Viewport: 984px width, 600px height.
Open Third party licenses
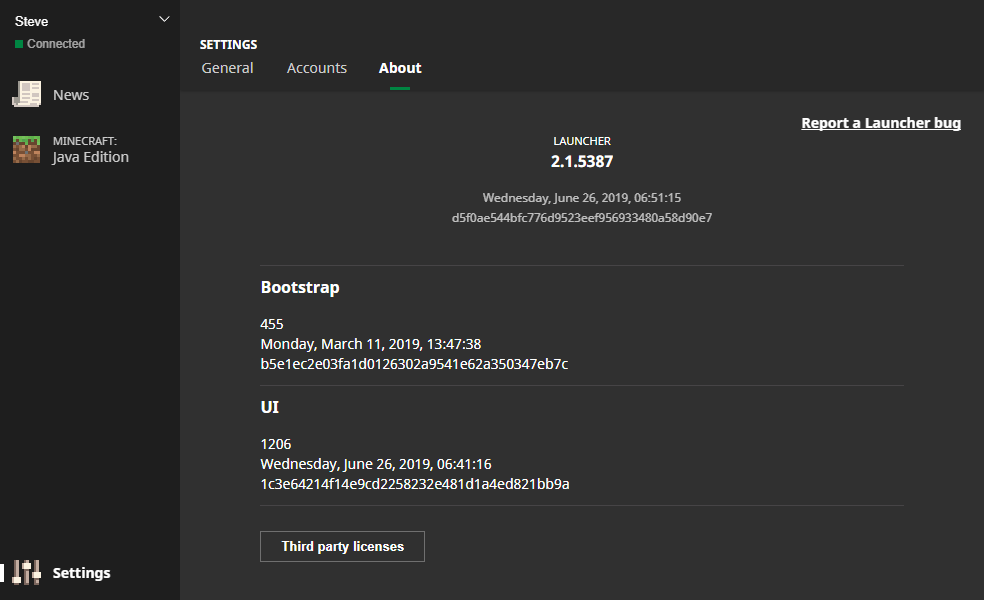[x=342, y=546]
